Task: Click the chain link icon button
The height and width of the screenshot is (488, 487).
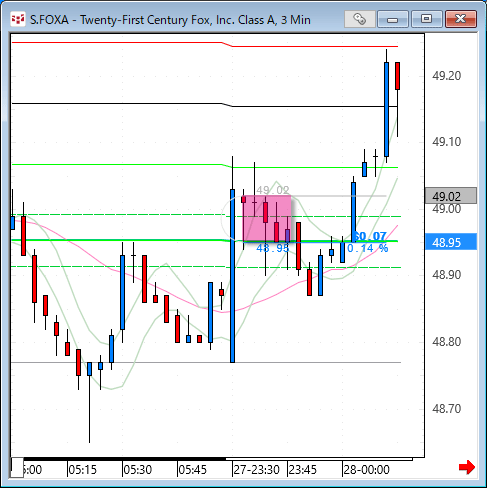Action: 360,19
